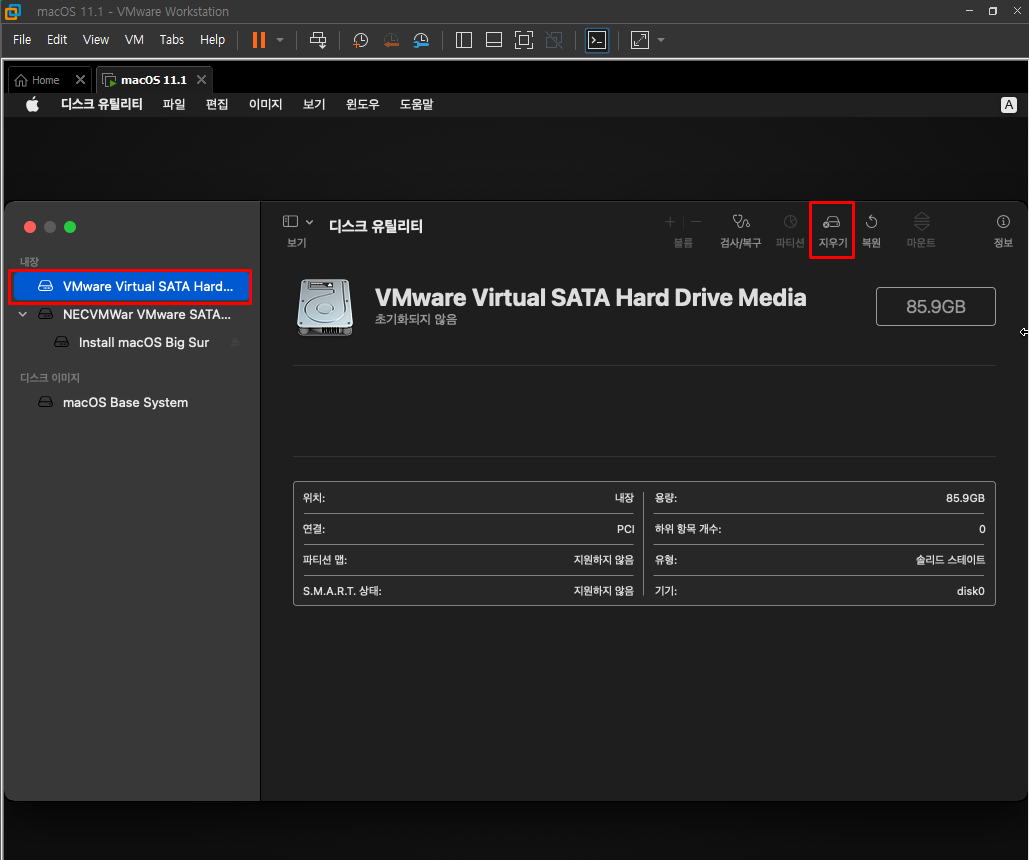Open the power options dropdown arrow
This screenshot has width=1029, height=860.
click(x=280, y=40)
